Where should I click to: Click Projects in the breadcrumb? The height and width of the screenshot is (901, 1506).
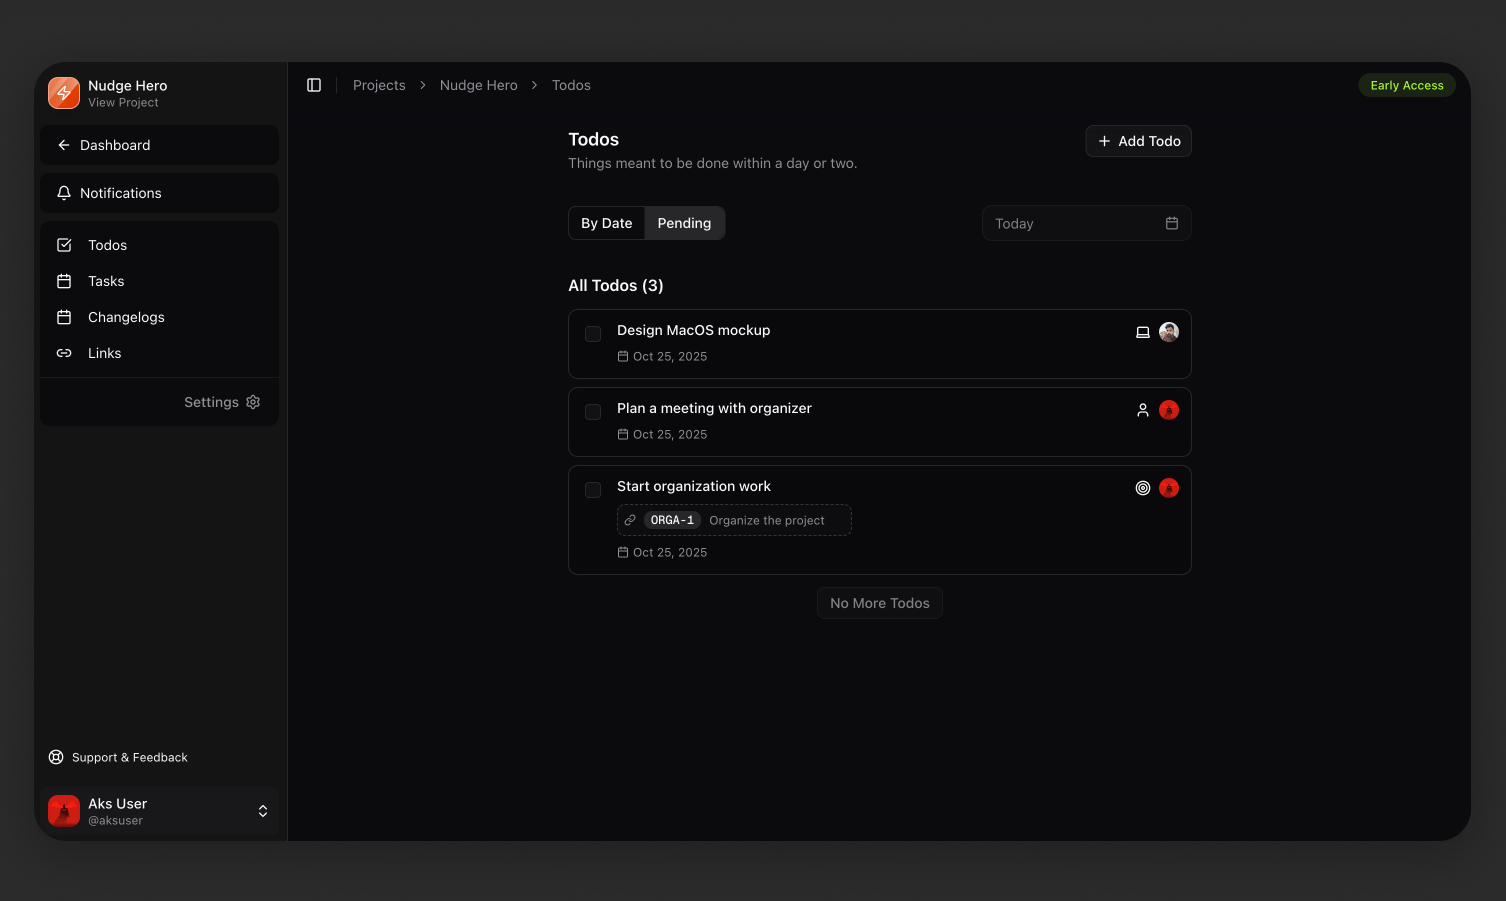coord(379,85)
